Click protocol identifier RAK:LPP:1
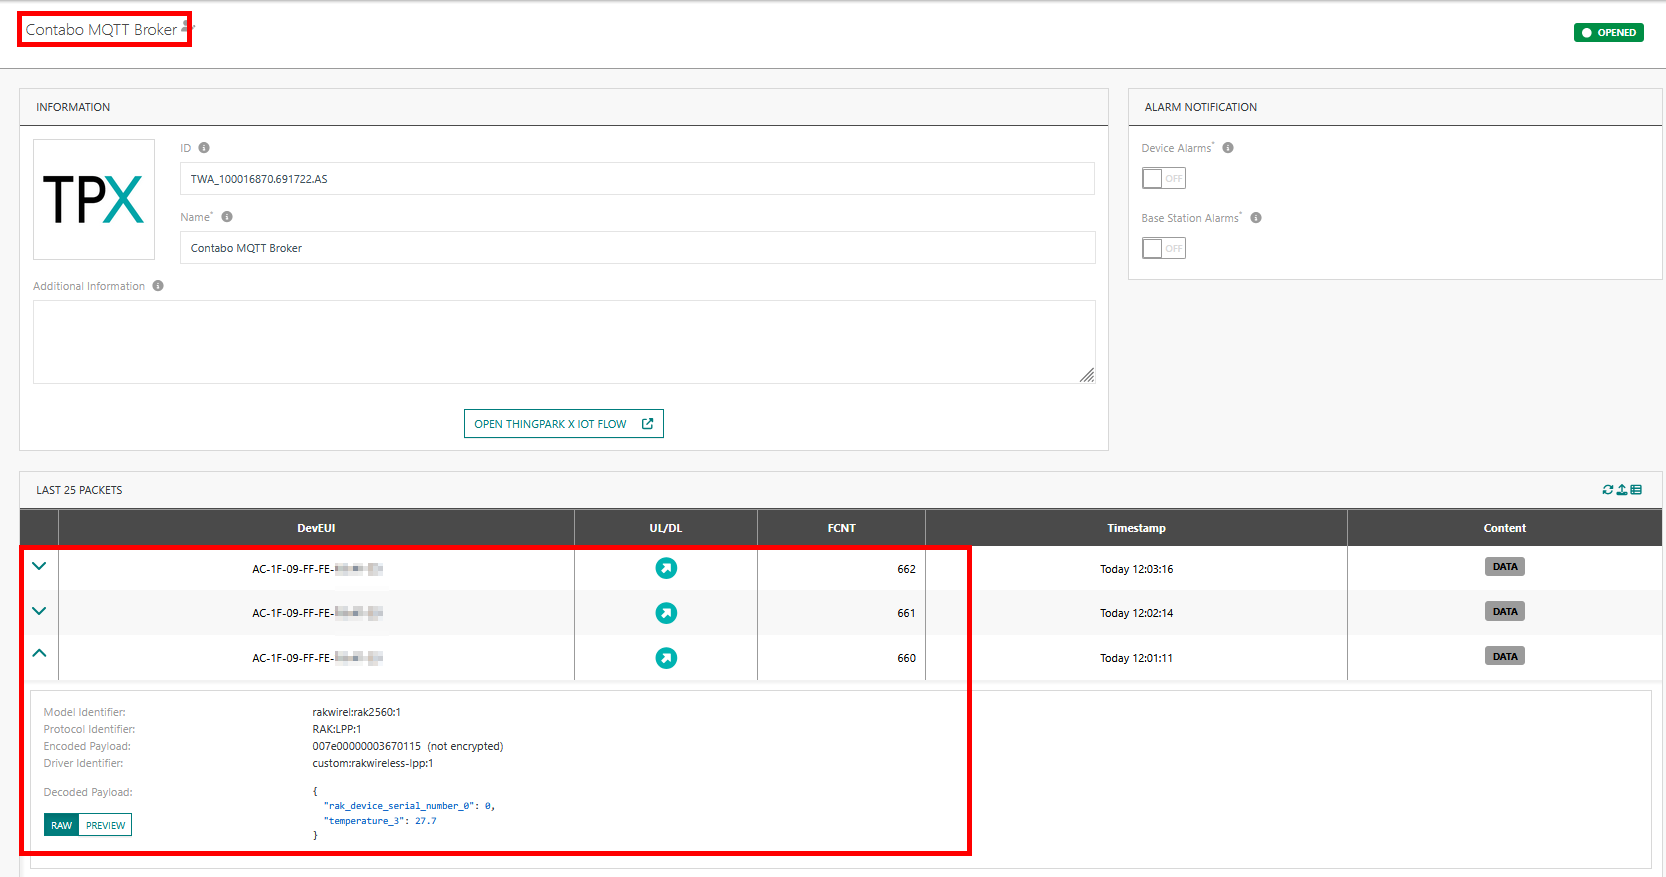This screenshot has width=1666, height=877. click(x=337, y=729)
